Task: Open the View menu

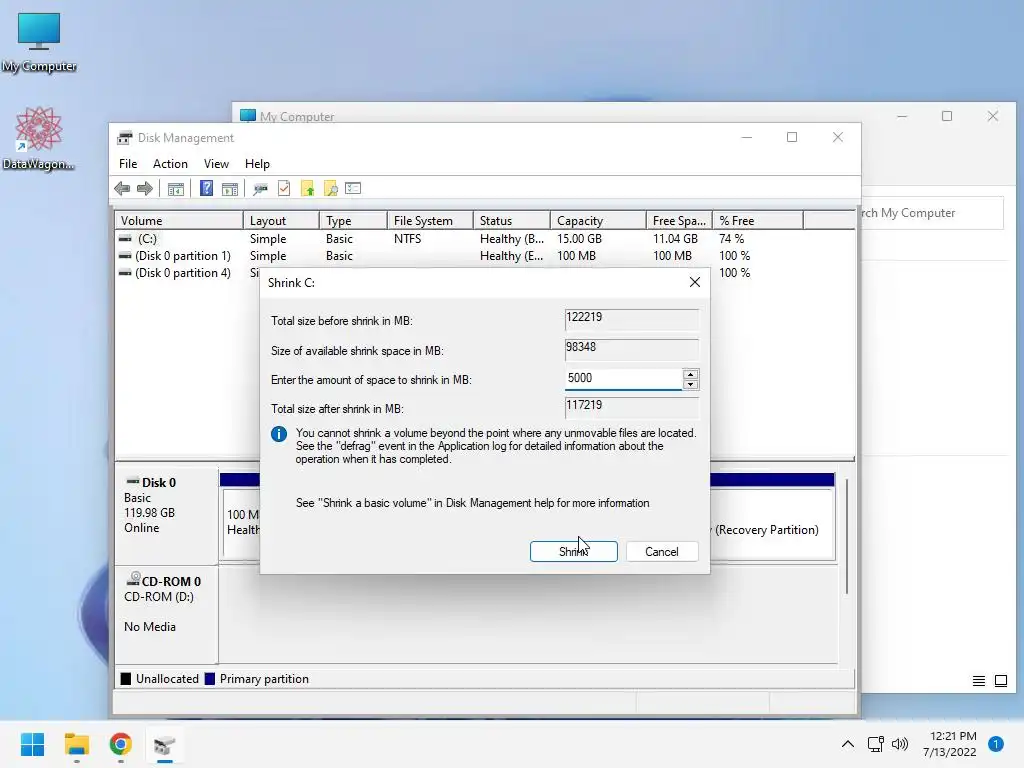Action: (216, 164)
